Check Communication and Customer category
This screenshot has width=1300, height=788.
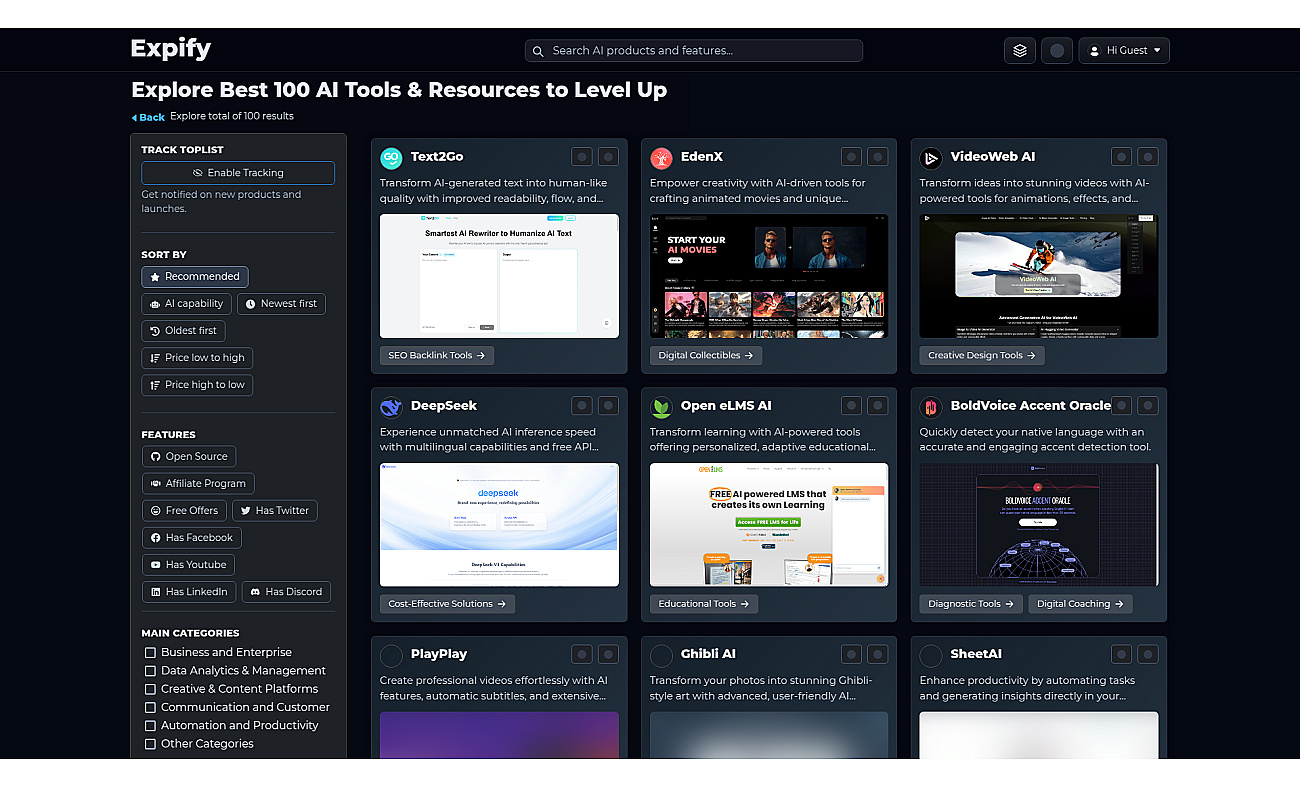pos(151,707)
